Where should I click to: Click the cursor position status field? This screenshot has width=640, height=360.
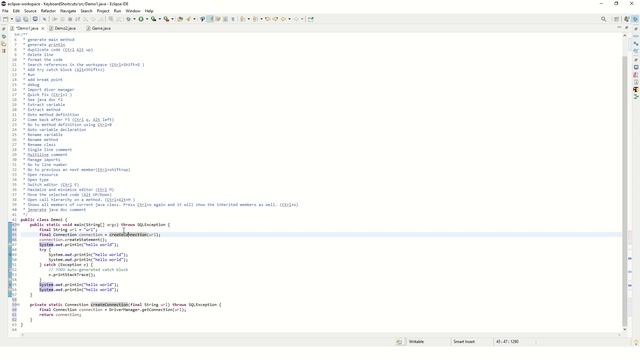point(507,342)
